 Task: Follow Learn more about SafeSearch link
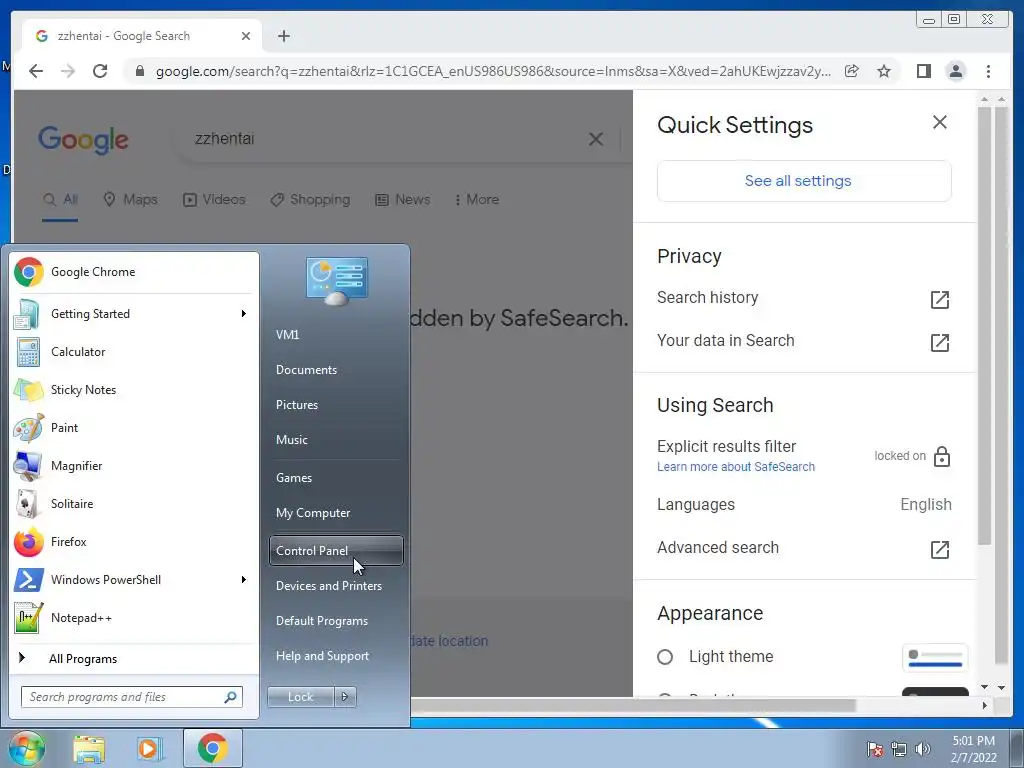(736, 467)
